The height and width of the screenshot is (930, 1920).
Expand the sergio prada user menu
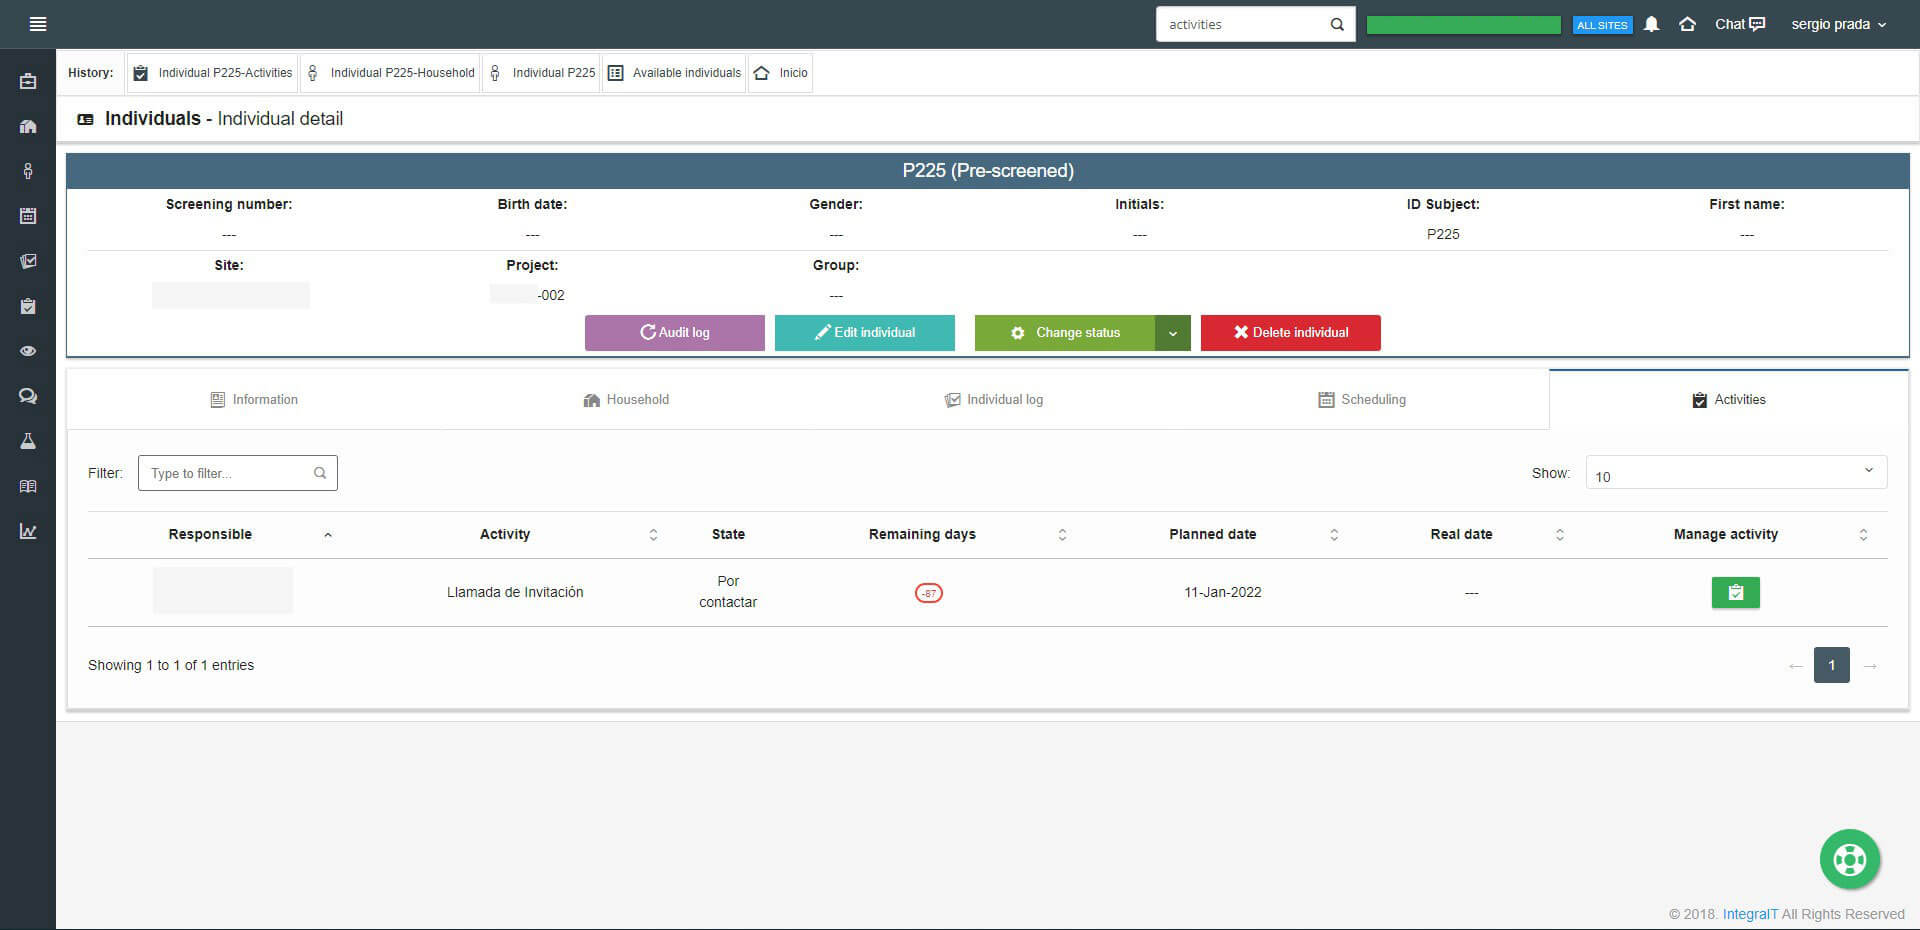tap(1838, 24)
